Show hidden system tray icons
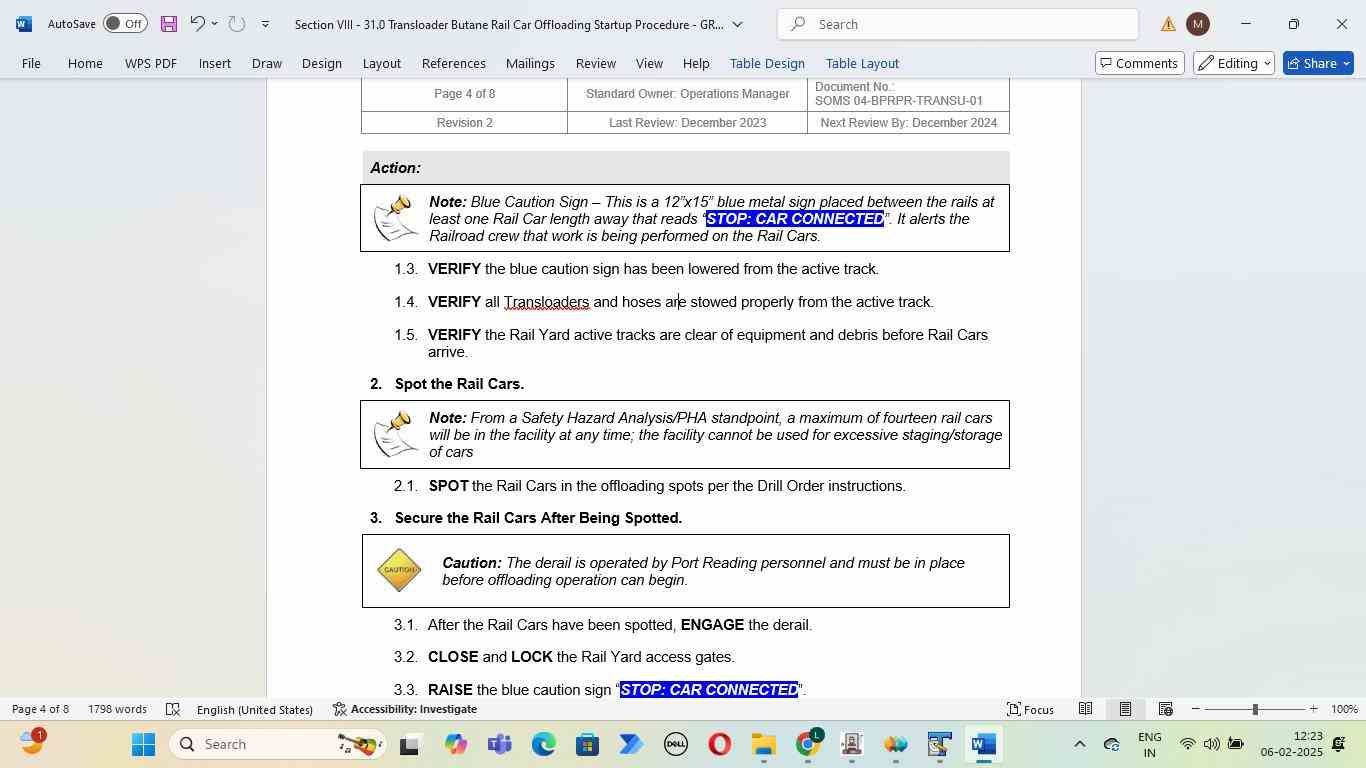This screenshot has height=768, width=1366. pos(1079,744)
